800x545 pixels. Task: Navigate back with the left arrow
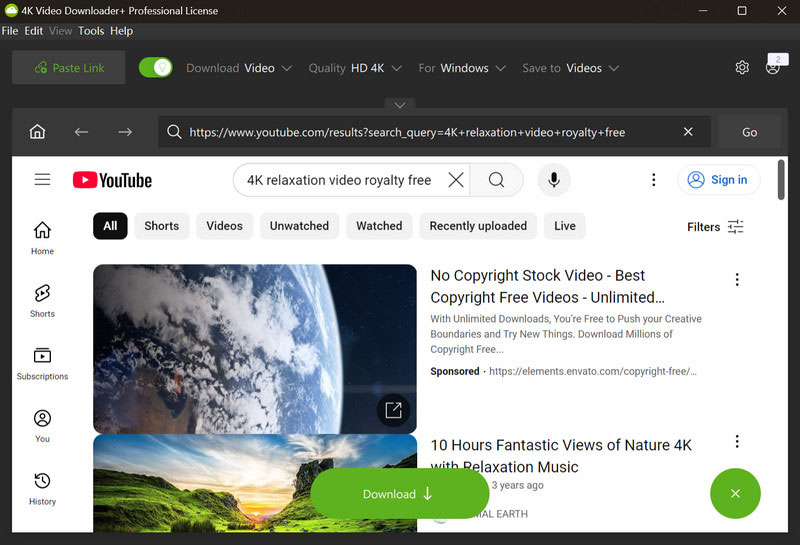click(x=81, y=132)
